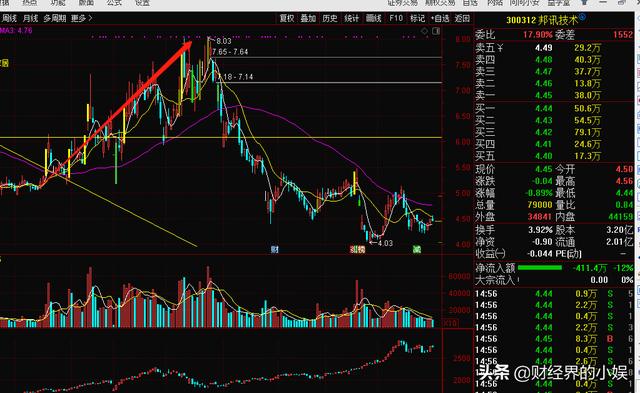This screenshot has height=393, width=640.
Task: Click the green 减 marker on chart
Action: pos(417,249)
